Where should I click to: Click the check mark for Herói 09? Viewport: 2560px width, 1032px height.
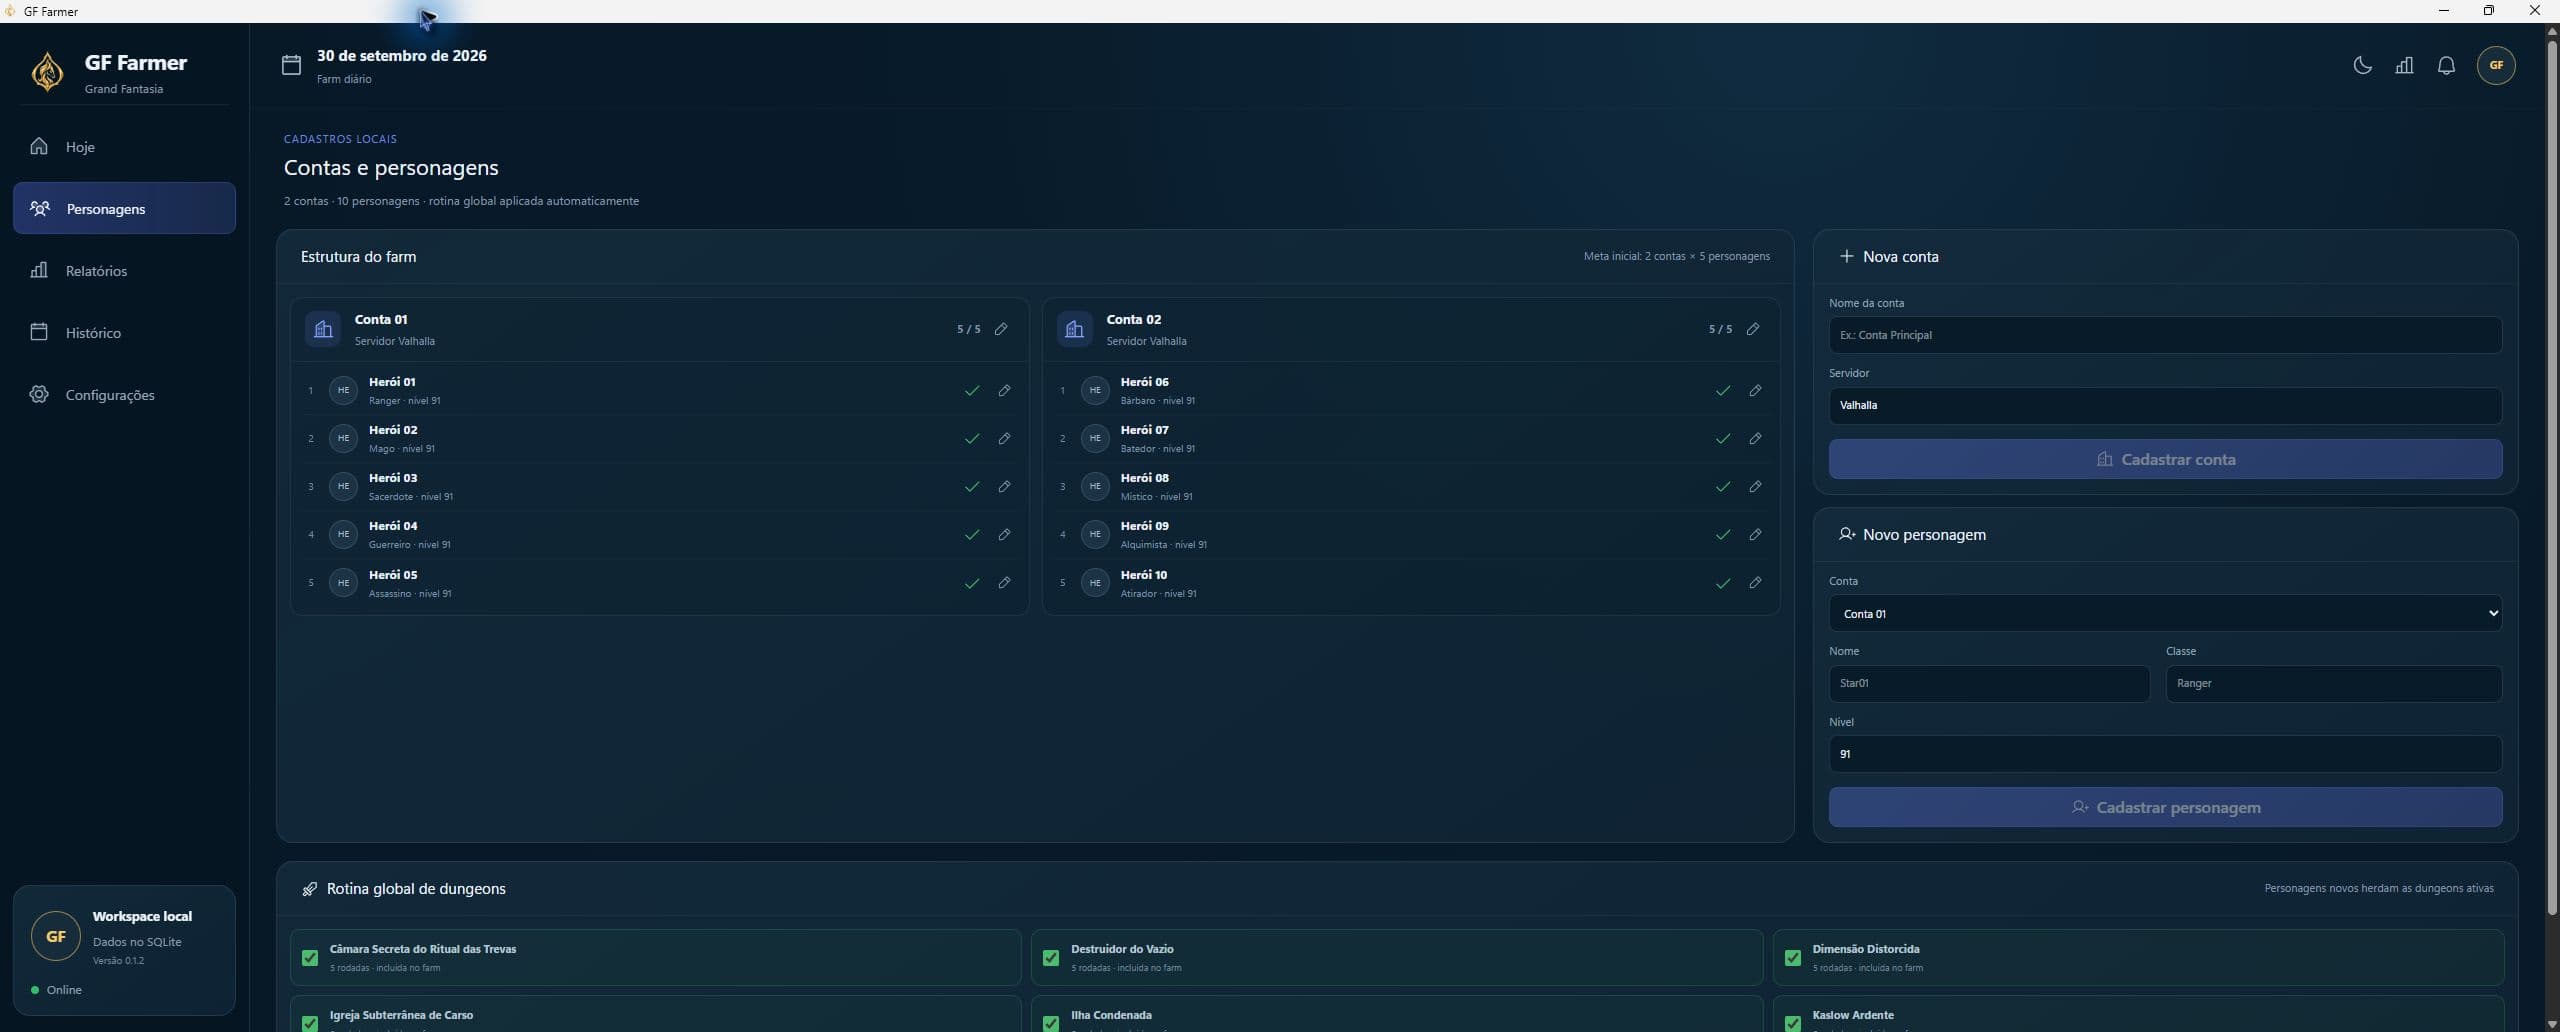coord(1723,535)
